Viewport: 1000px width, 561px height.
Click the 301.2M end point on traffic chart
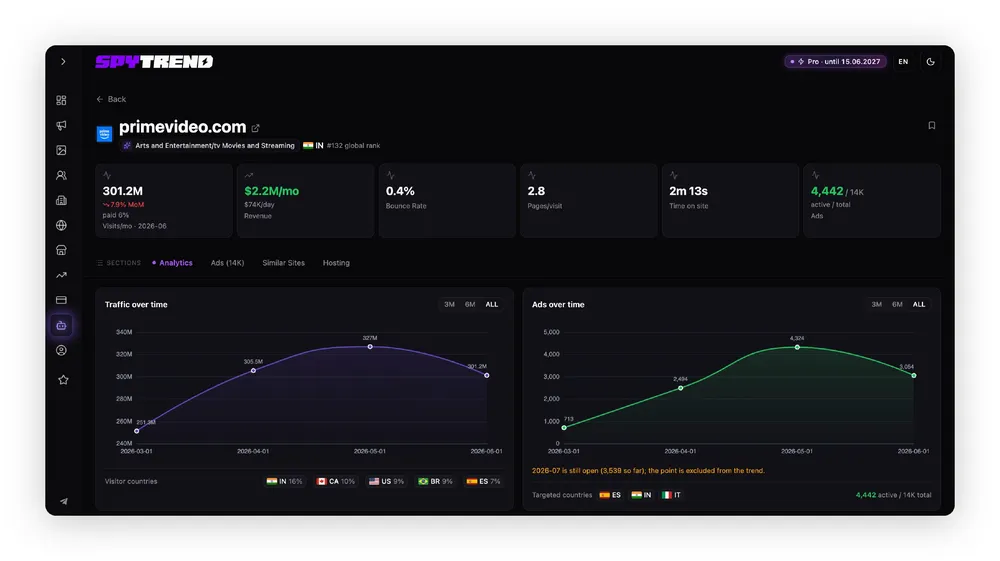[487, 375]
